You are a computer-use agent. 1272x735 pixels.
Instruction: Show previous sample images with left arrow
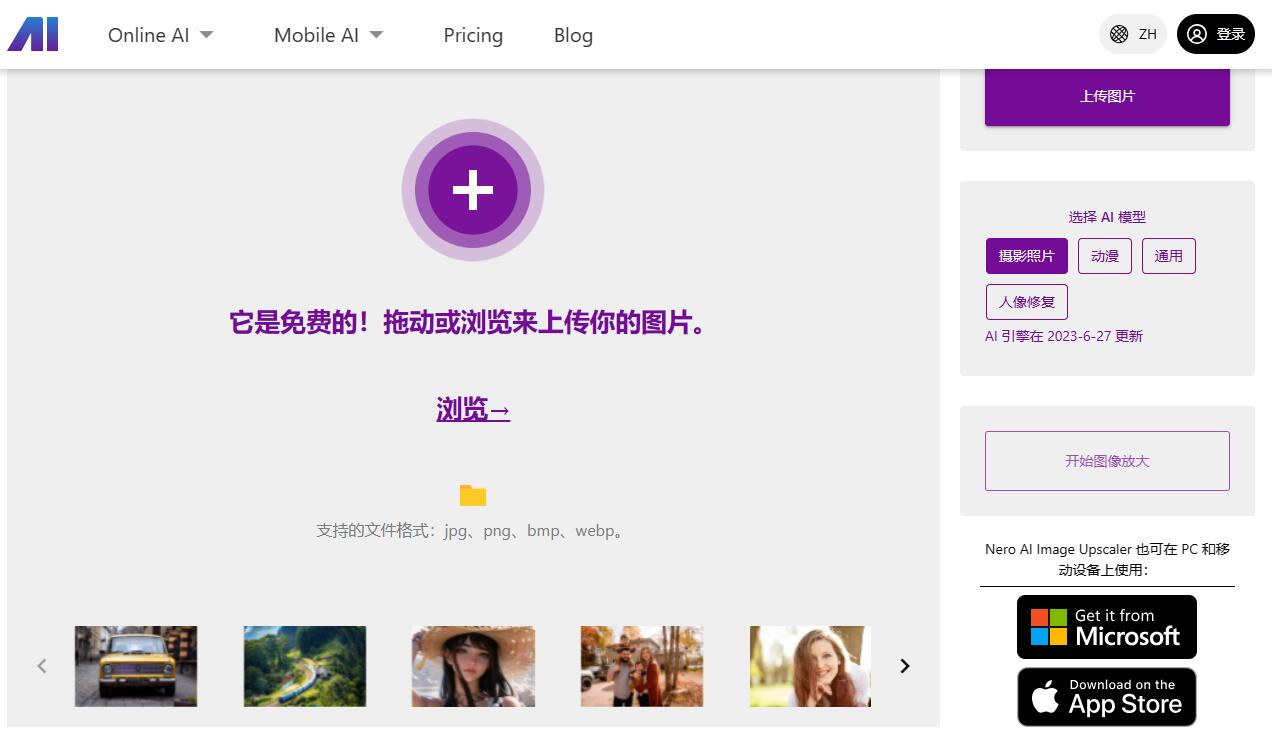[x=42, y=666]
